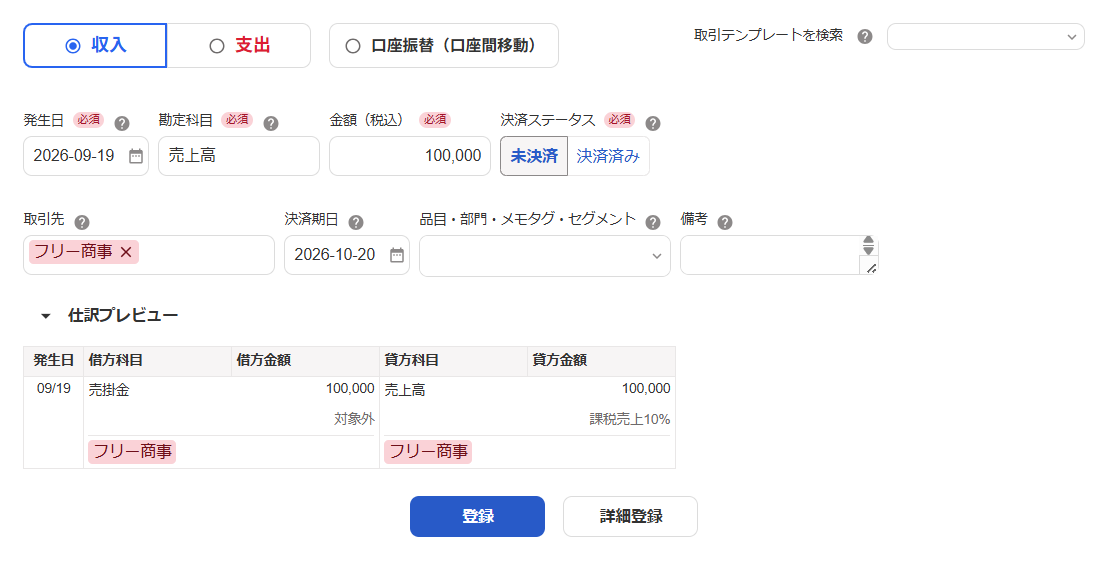Screen dimensions: 1112x564
Task: Select the 口座振替（口座間移動） radio option
Action: 443,45
